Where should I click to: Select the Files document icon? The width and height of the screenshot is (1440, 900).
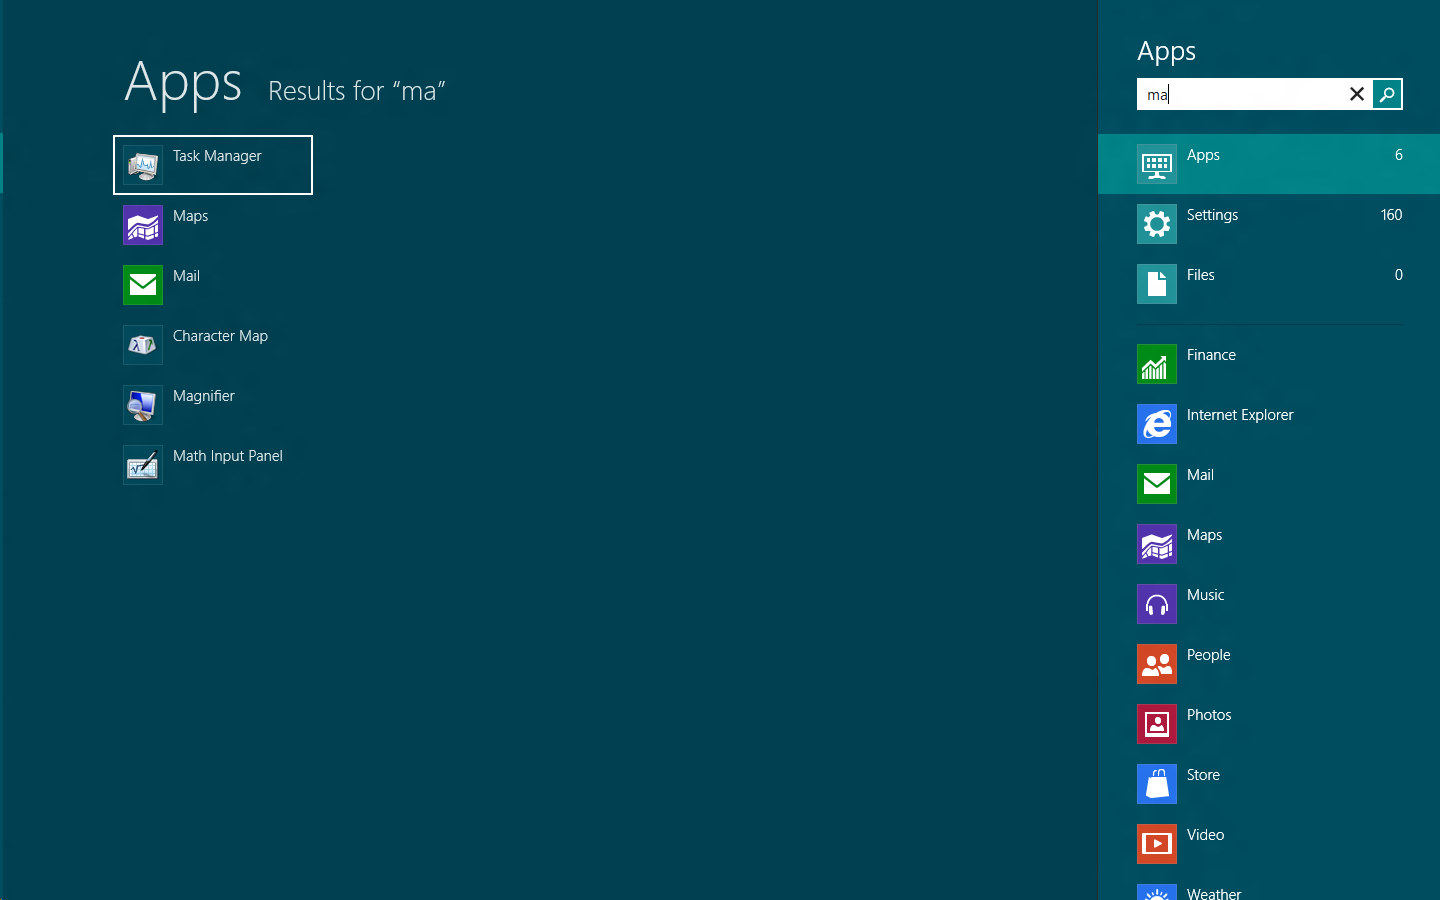[x=1157, y=284]
